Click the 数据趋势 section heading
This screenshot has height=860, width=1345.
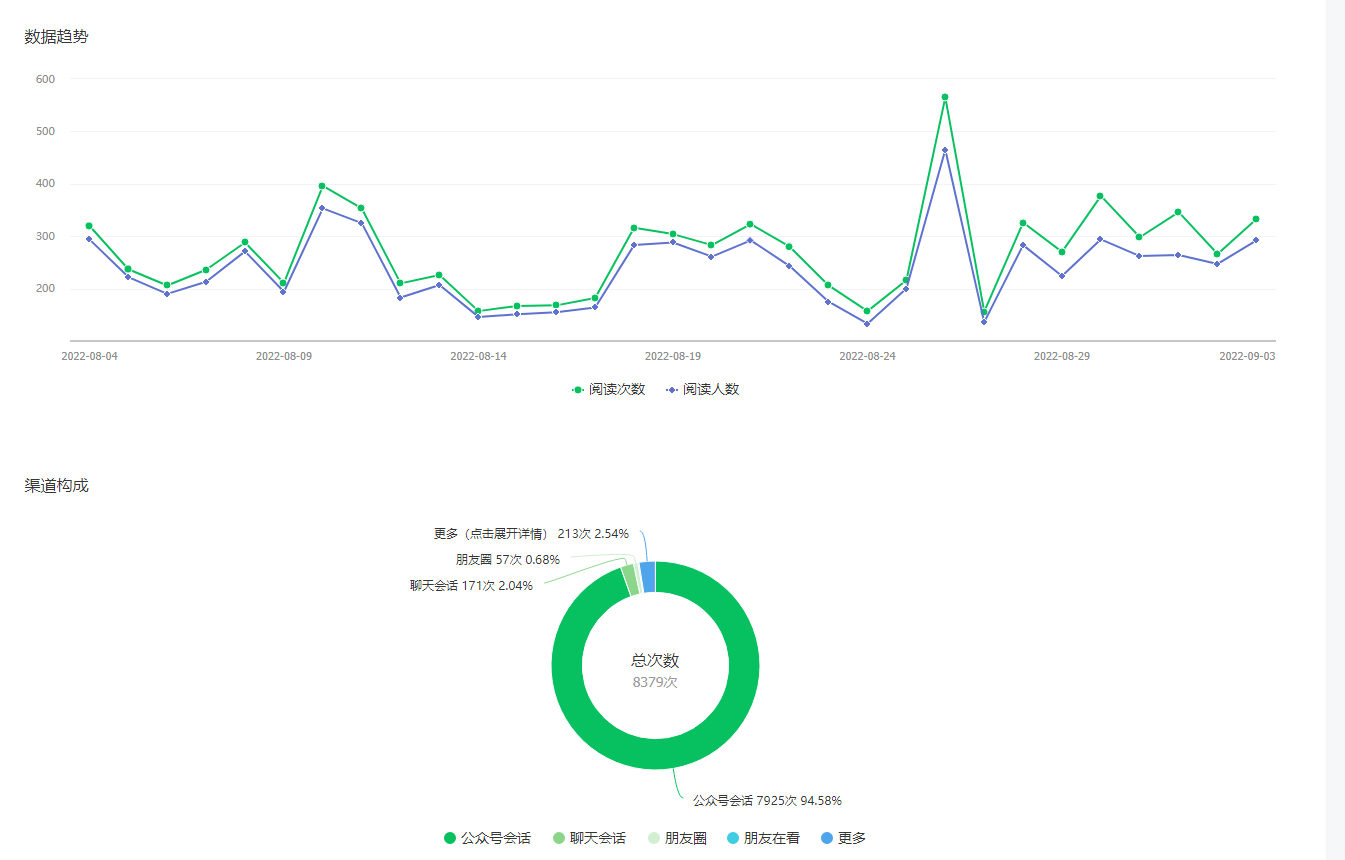pos(56,37)
